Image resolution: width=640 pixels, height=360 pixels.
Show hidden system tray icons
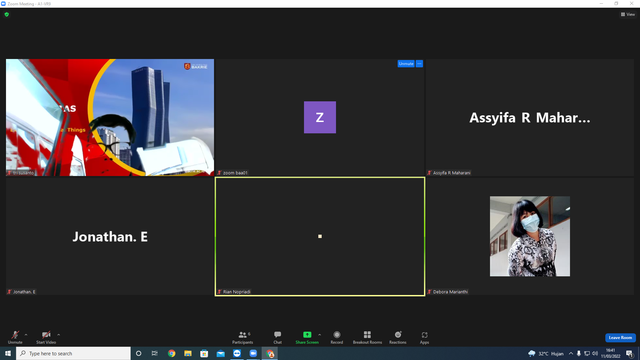(x=571, y=353)
